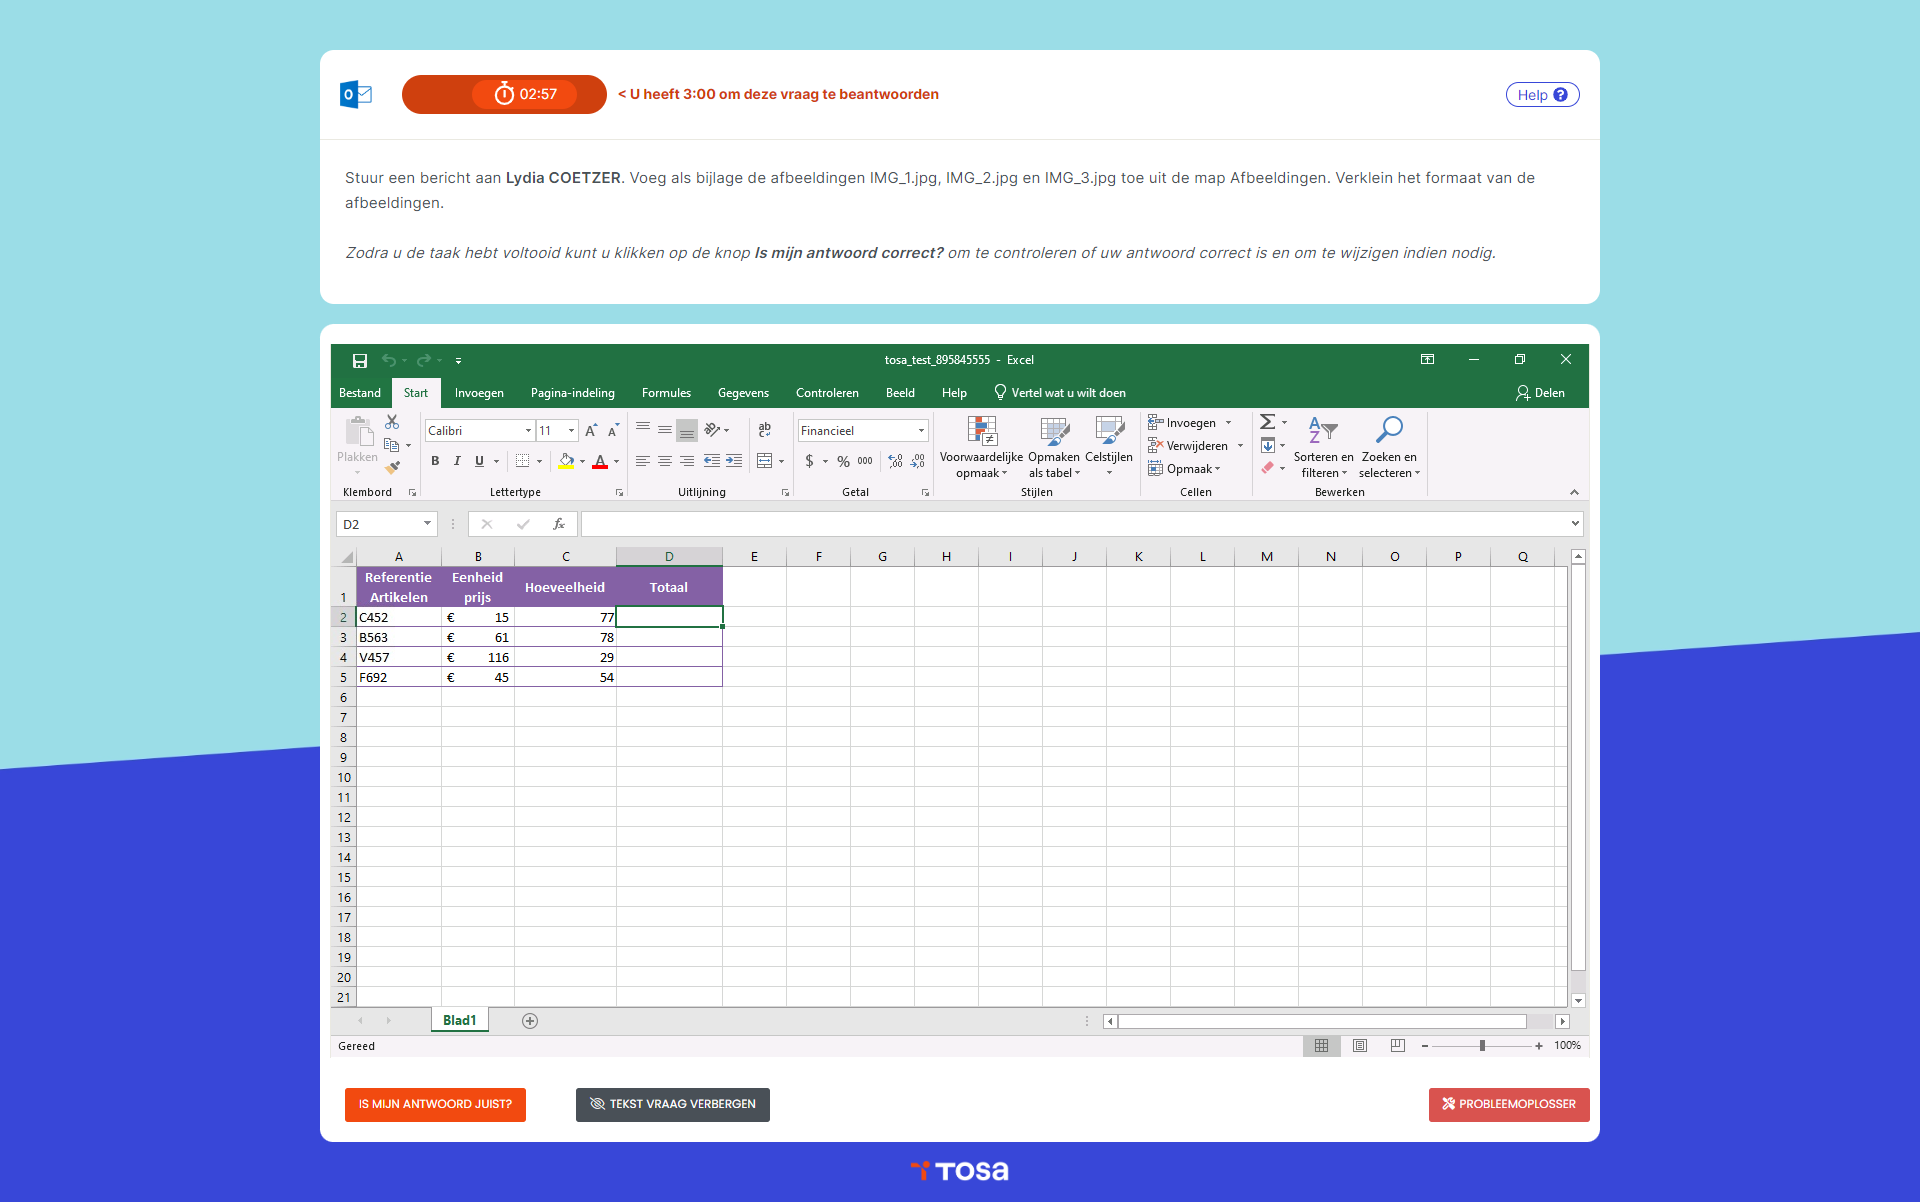Click Is mijn antwoord juist button

click(435, 1104)
